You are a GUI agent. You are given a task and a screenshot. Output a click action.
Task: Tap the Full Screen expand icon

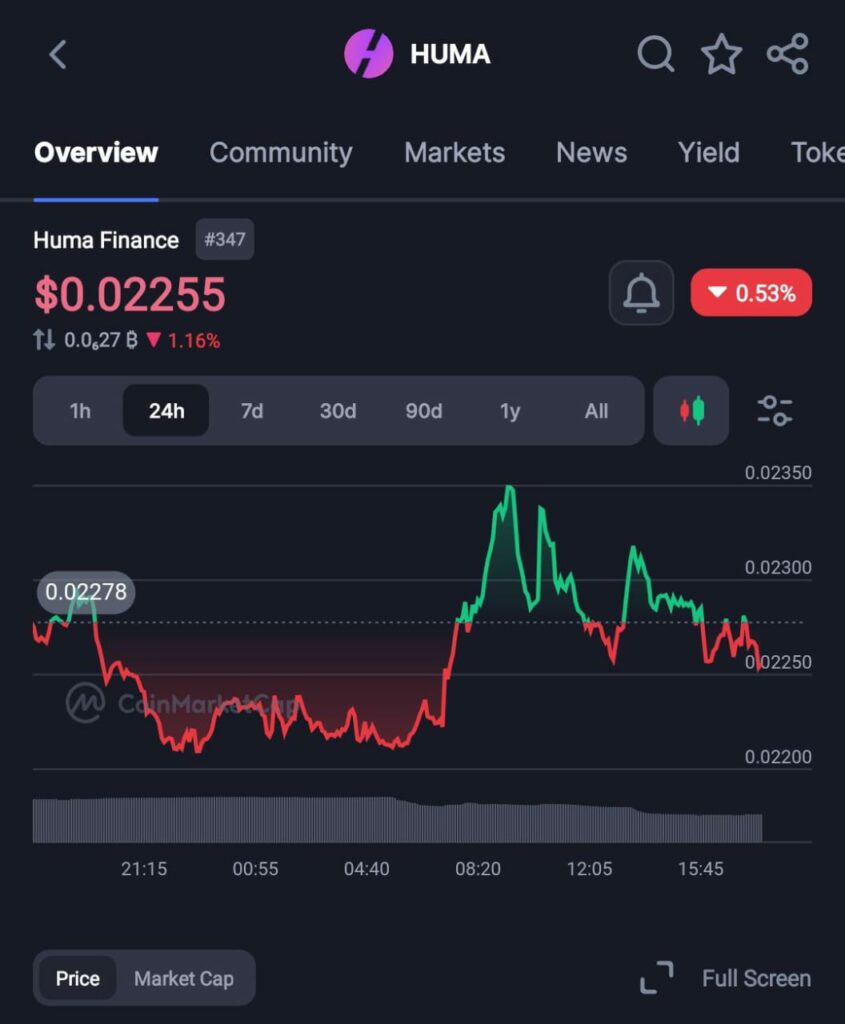(x=656, y=978)
